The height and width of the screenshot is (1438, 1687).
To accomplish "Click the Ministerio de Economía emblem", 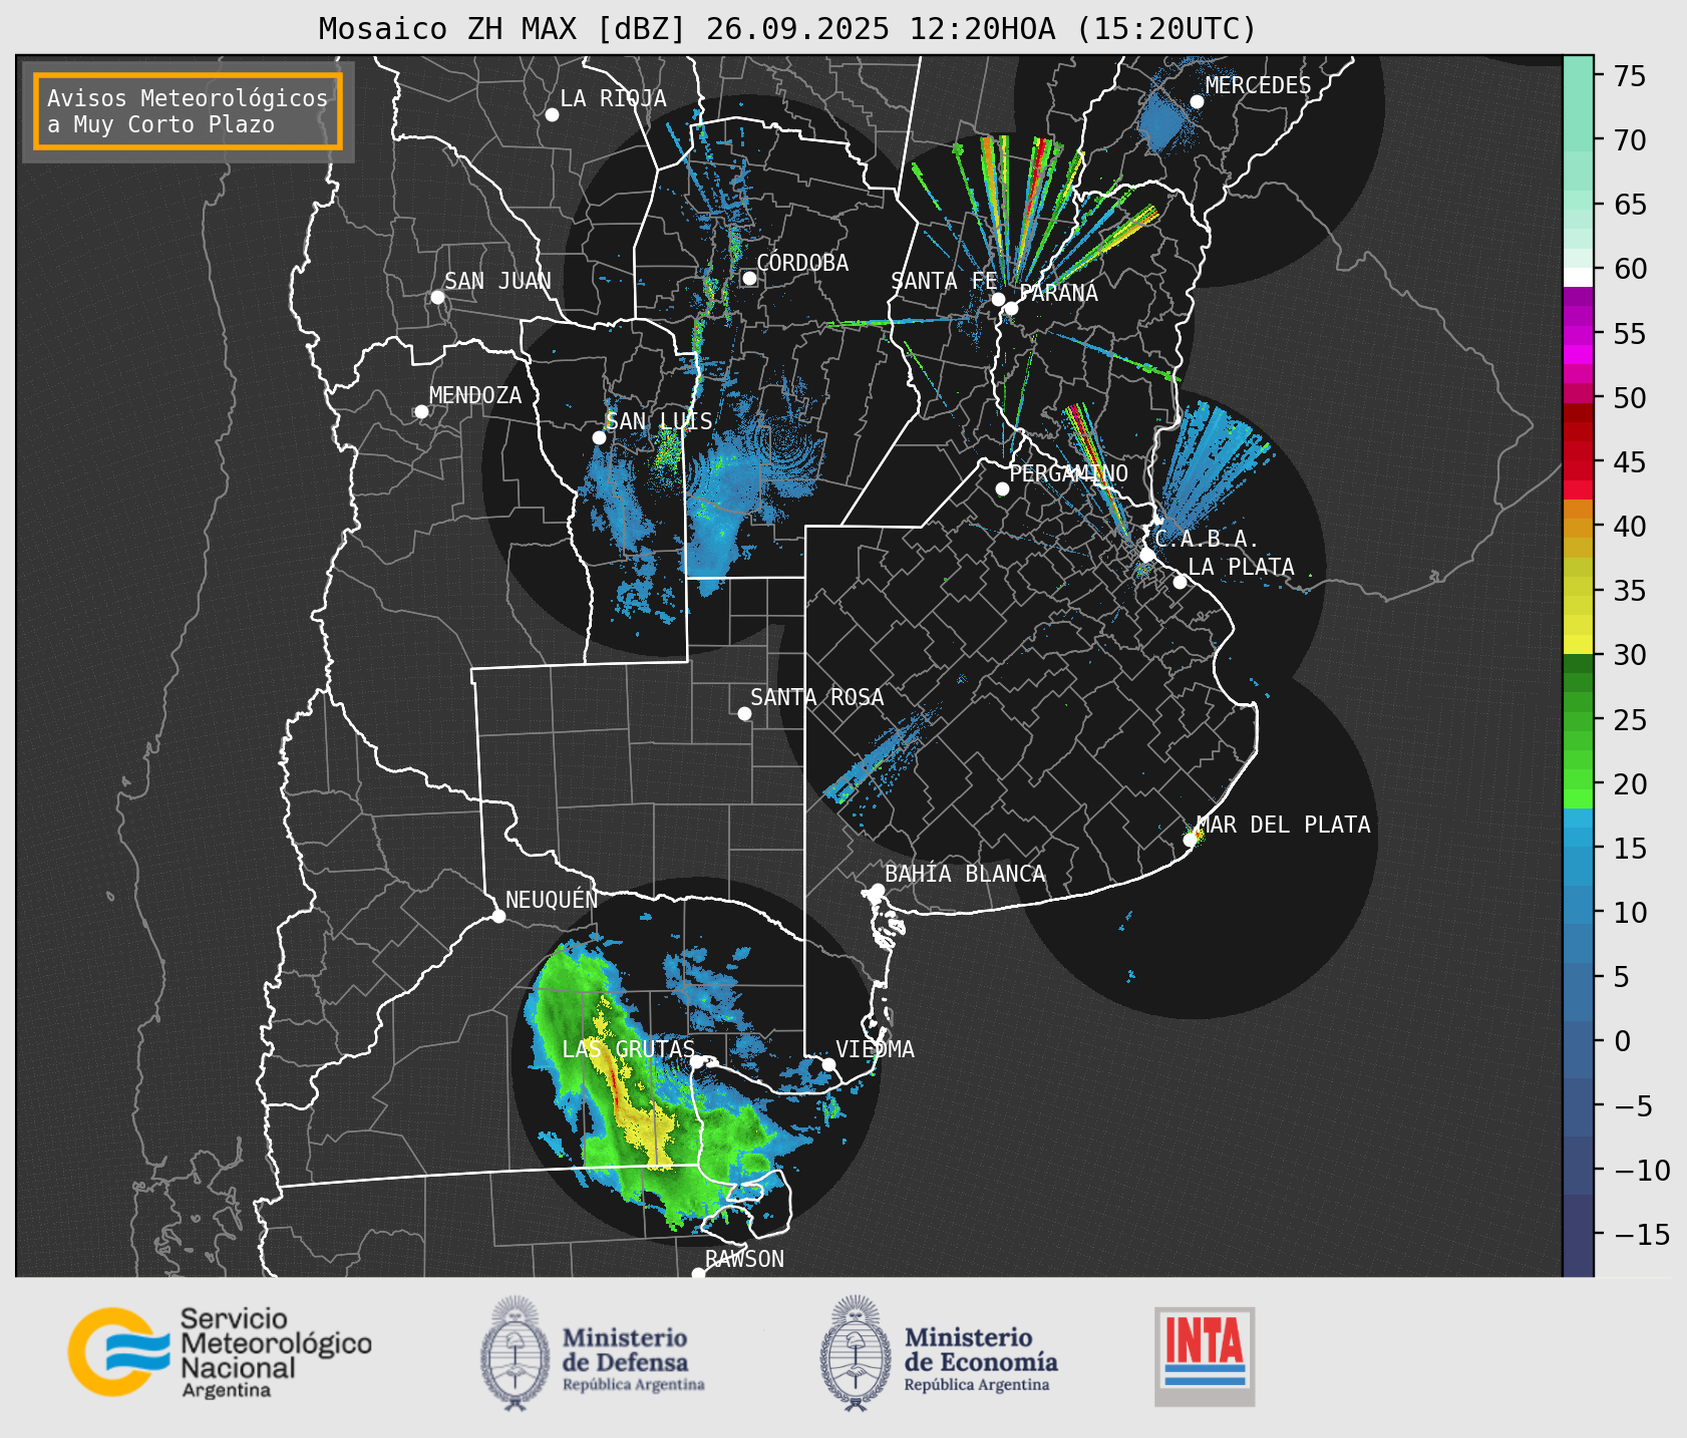I will tap(855, 1354).
